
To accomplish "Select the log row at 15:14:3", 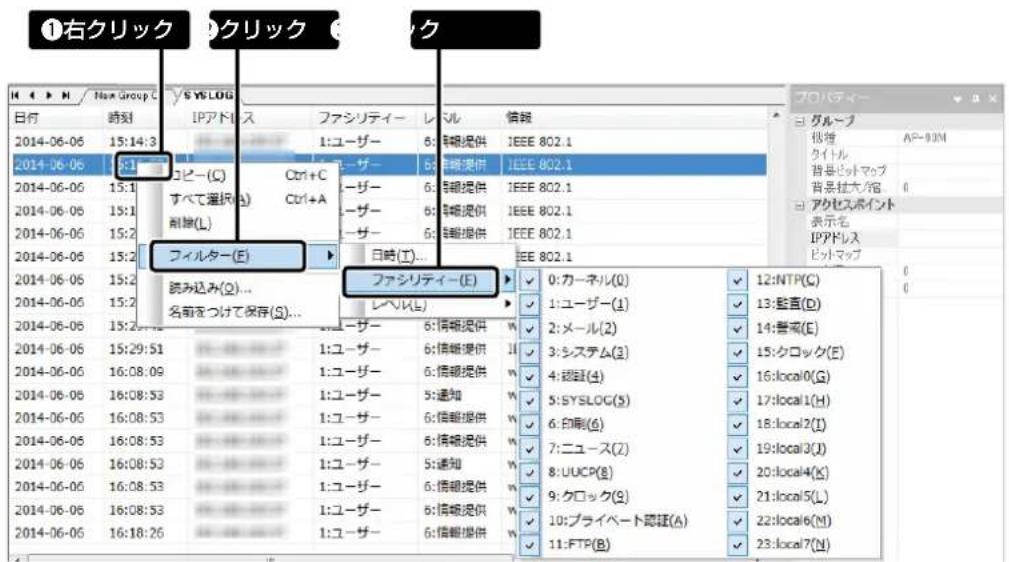I will click(x=389, y=142).
